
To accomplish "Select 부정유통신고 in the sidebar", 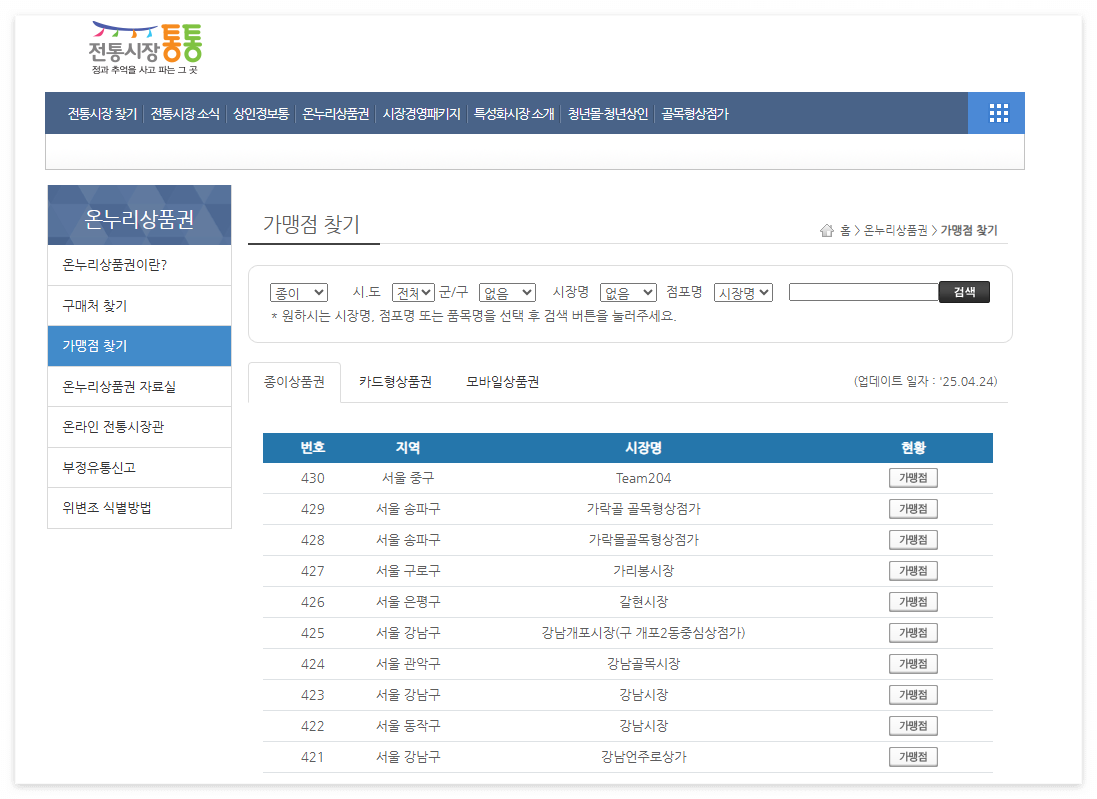I will (x=139, y=467).
